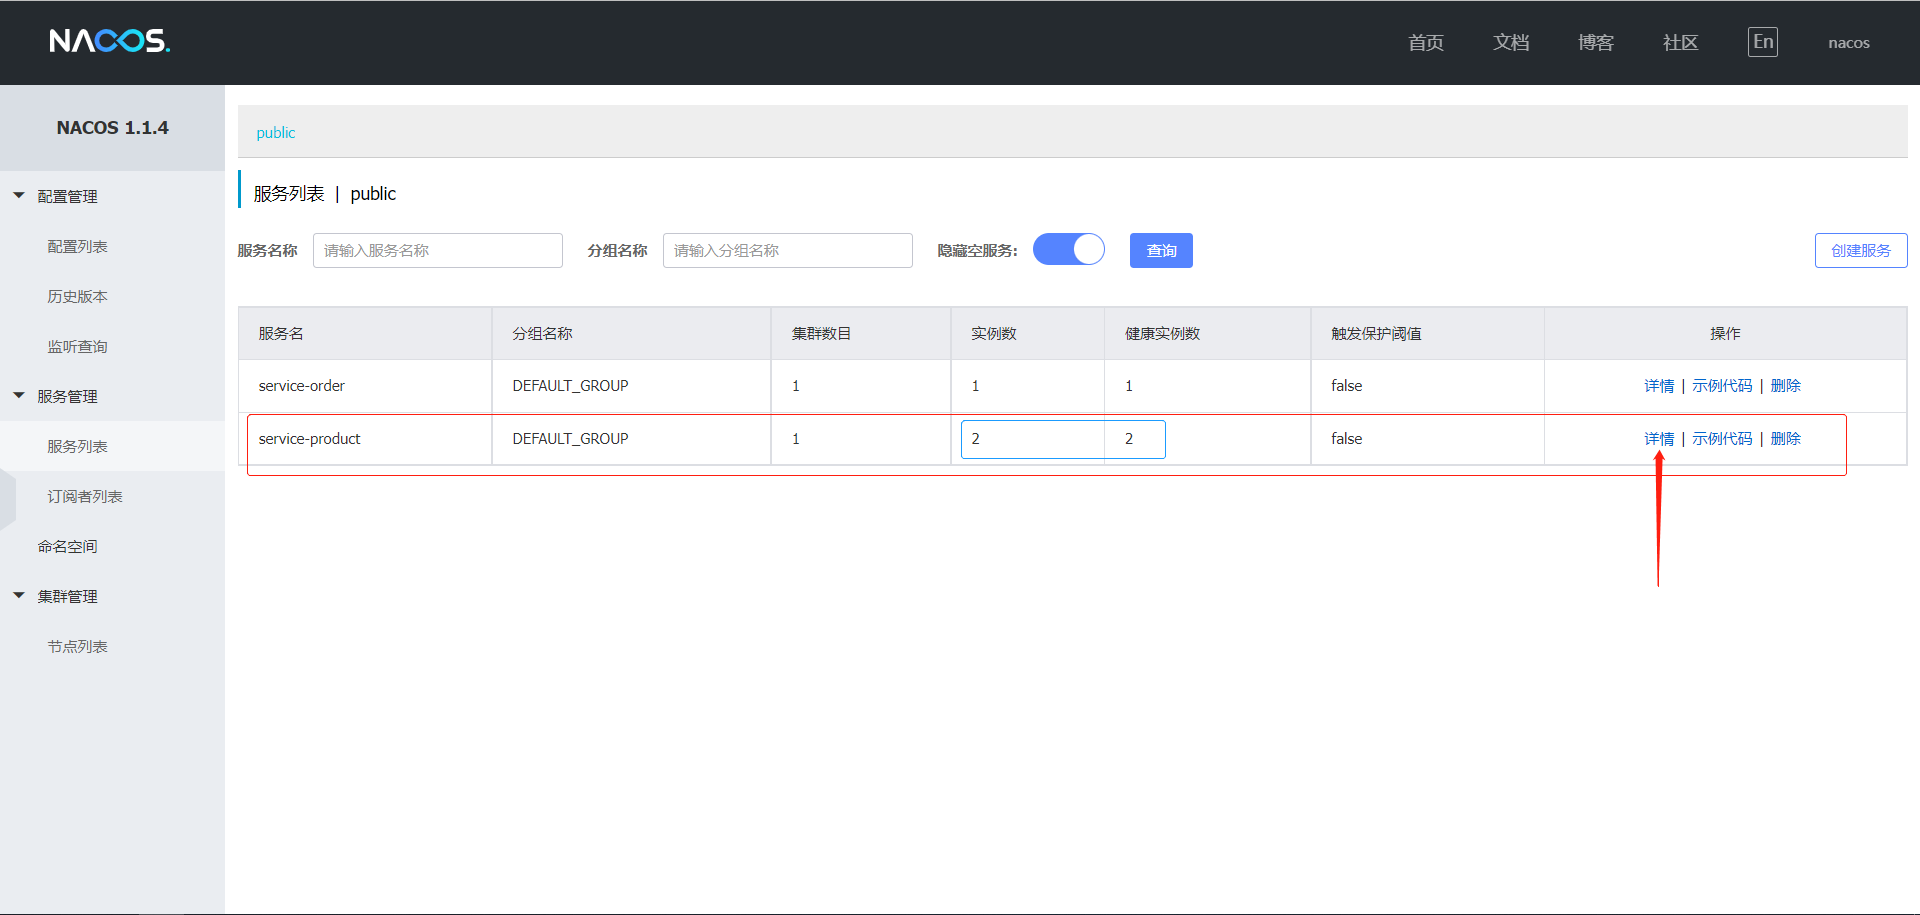The height and width of the screenshot is (915, 1920).
Task: Switch language with the En icon
Action: pyautogui.click(x=1763, y=42)
